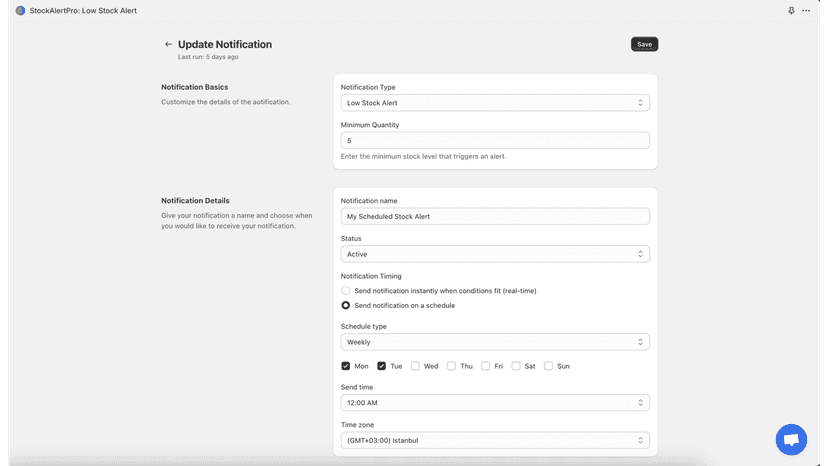Check the Sun day checkbox
The width and height of the screenshot is (828, 466).
[x=548, y=366]
